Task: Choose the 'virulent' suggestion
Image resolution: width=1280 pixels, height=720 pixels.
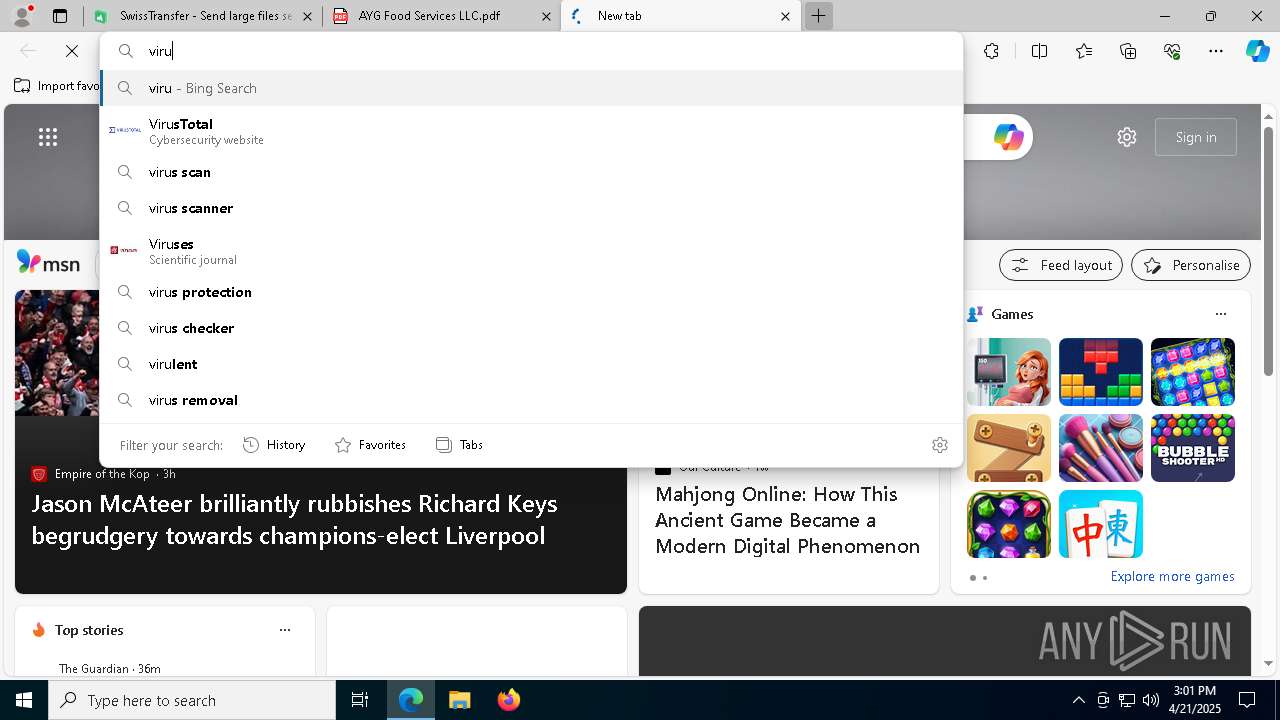Action: (x=531, y=364)
